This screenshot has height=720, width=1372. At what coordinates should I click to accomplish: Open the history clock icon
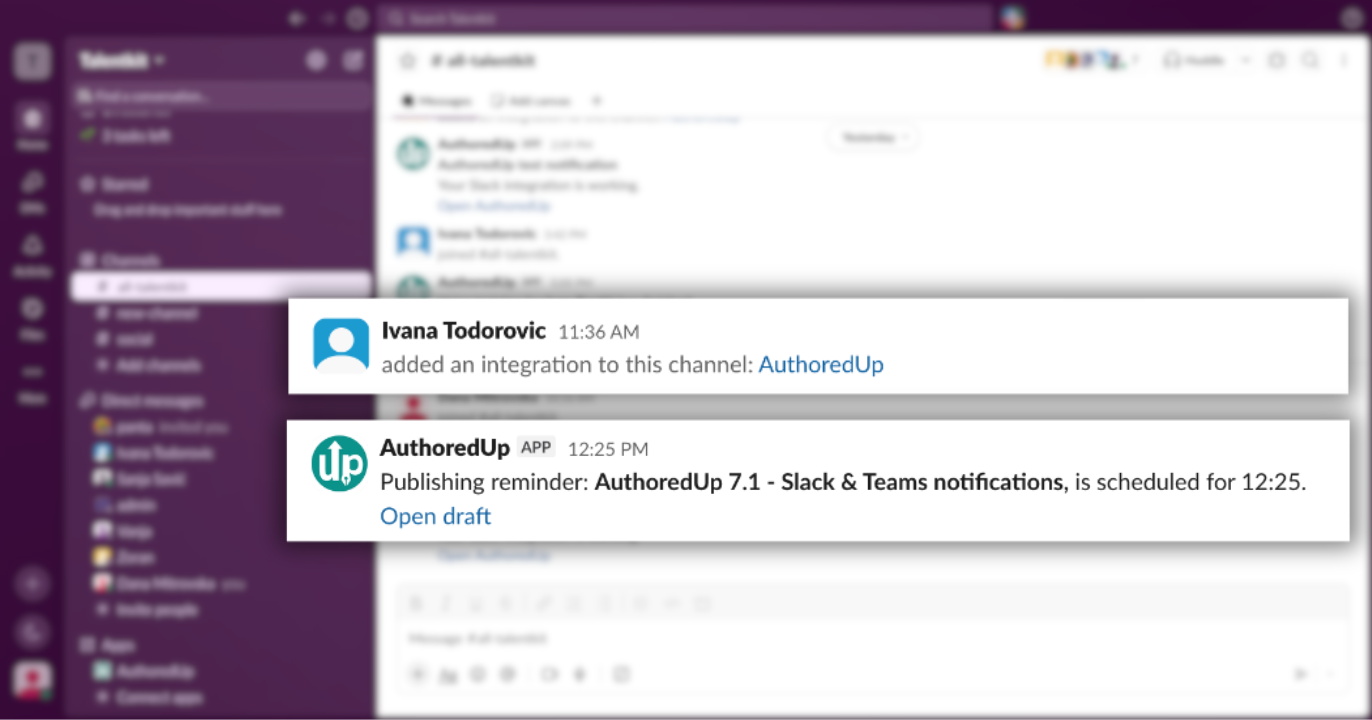[x=357, y=18]
